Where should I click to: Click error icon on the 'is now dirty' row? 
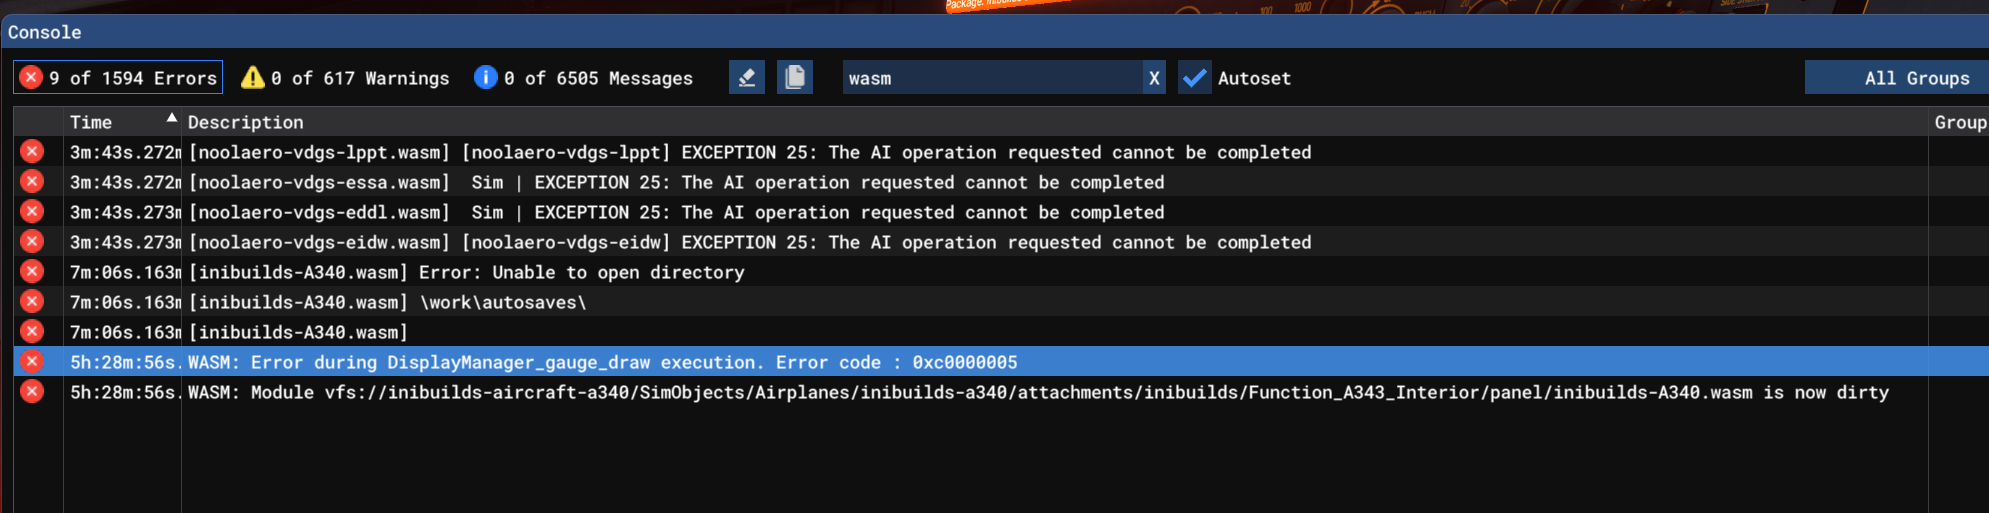[x=32, y=392]
